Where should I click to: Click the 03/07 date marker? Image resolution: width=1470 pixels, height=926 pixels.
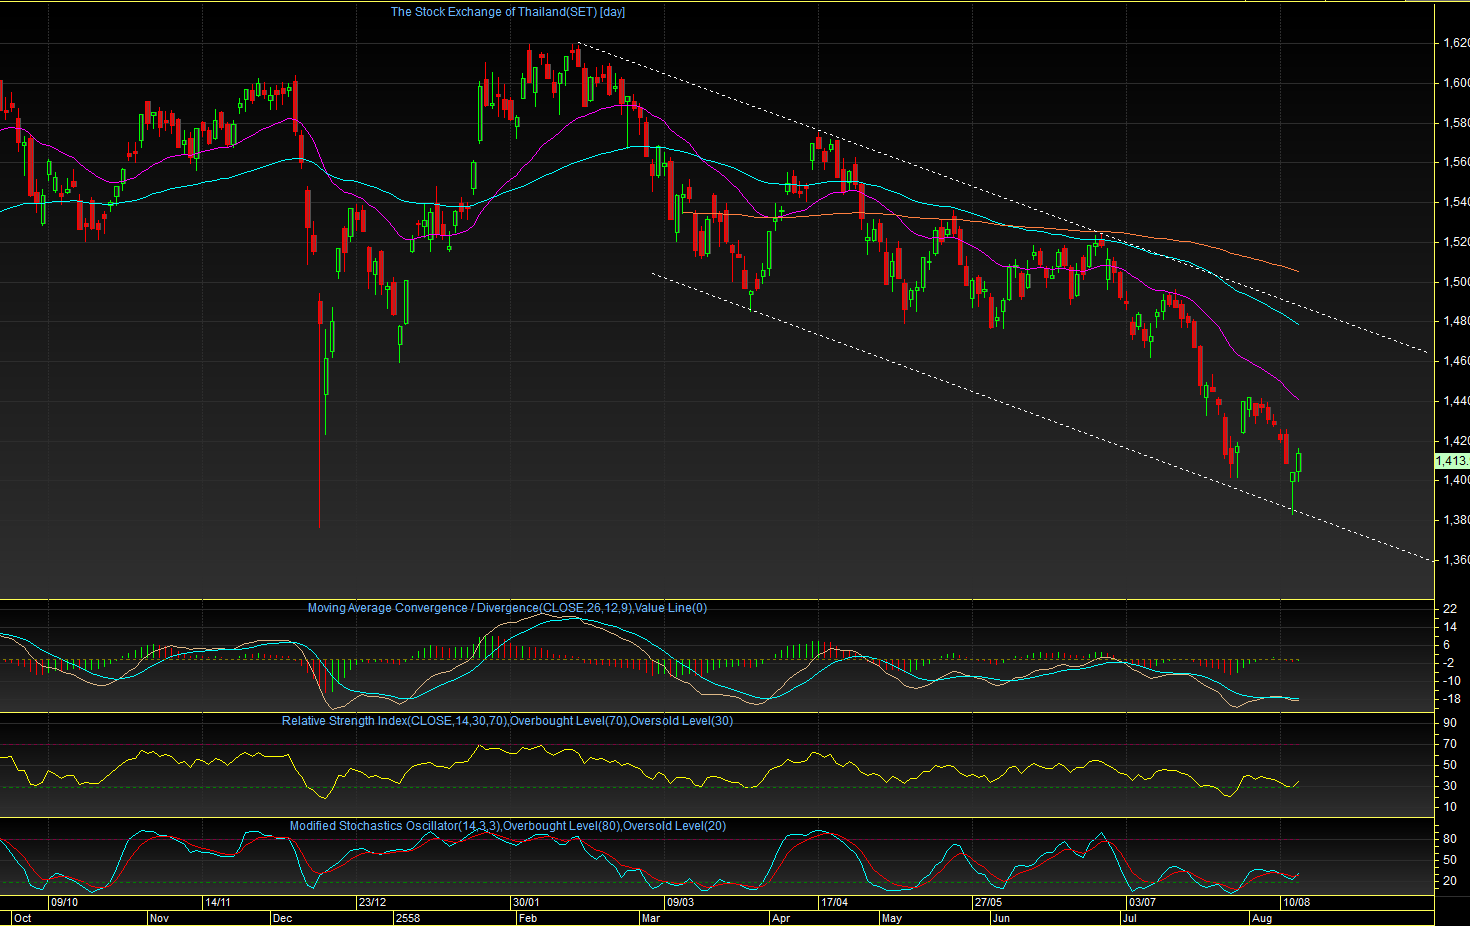[x=1142, y=902]
